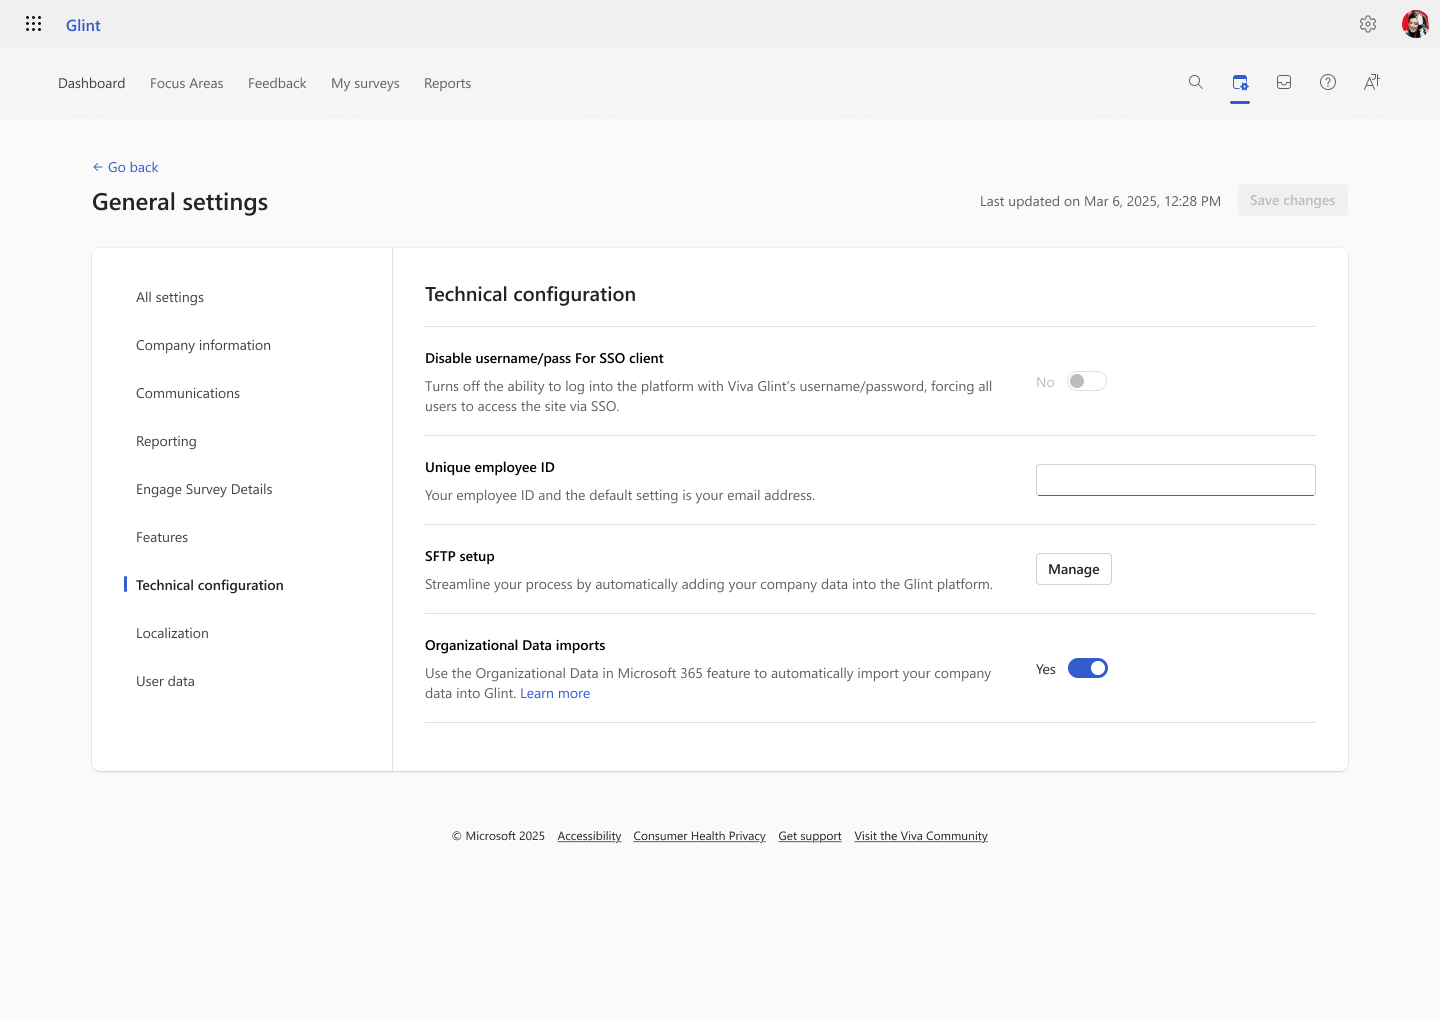This screenshot has height=1020, width=1440.
Task: Open My surveys tab
Action: [365, 83]
